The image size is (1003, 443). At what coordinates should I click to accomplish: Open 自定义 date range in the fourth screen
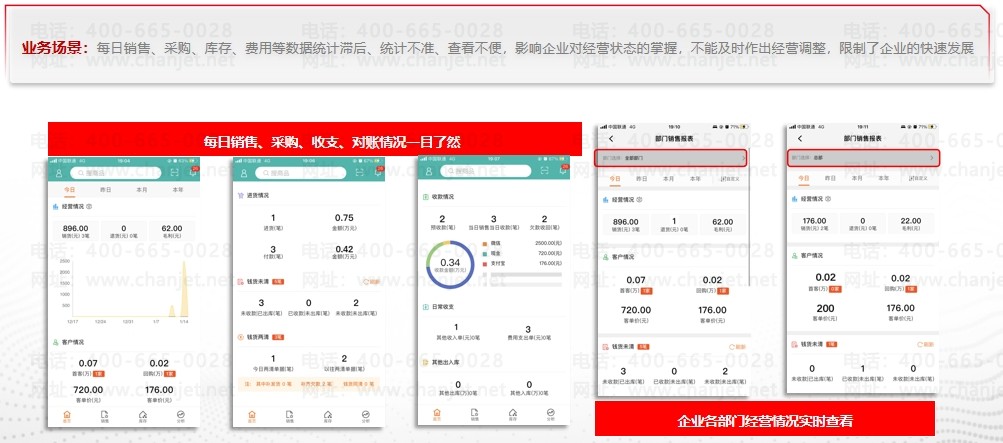pyautogui.click(x=731, y=178)
